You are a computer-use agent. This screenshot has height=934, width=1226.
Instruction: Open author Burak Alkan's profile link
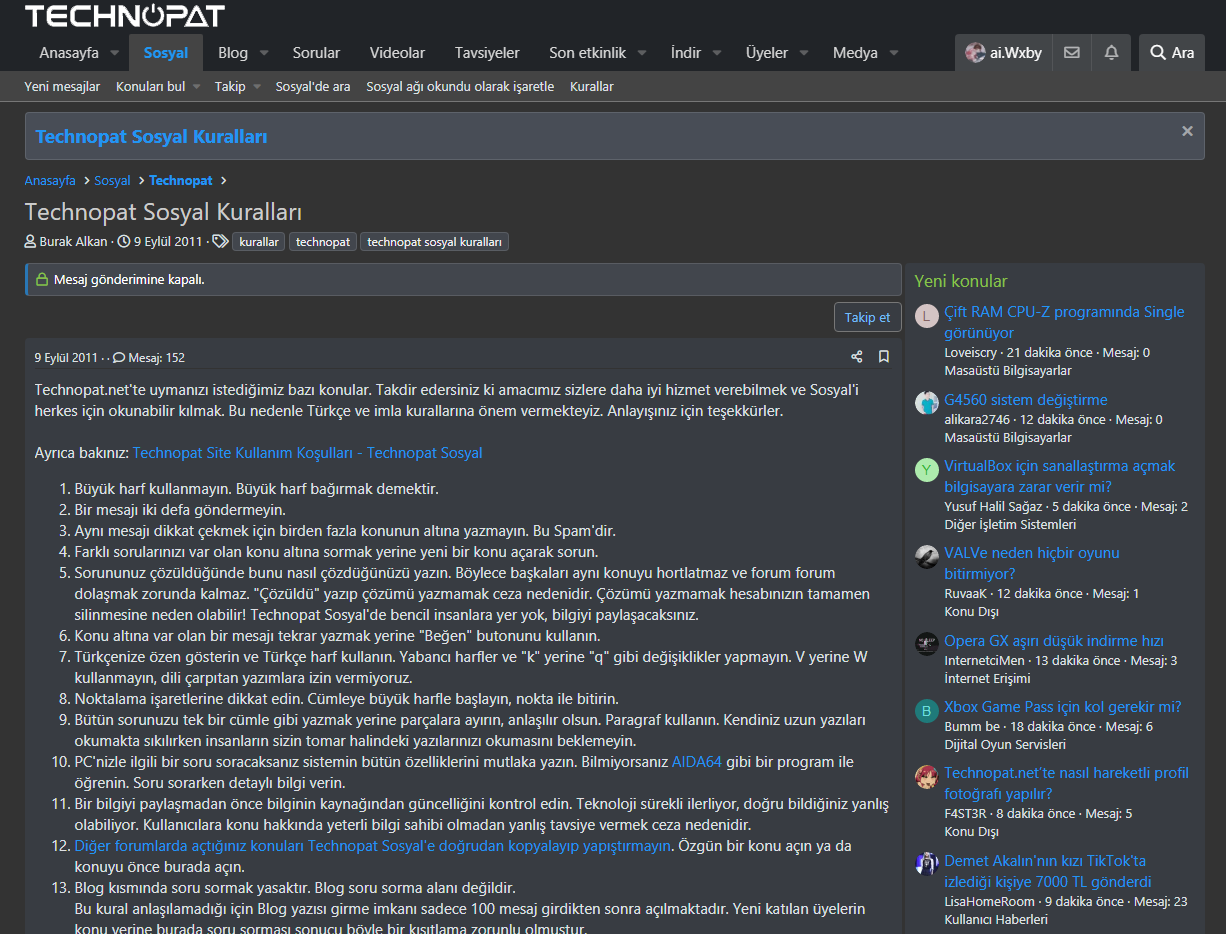[73, 242]
